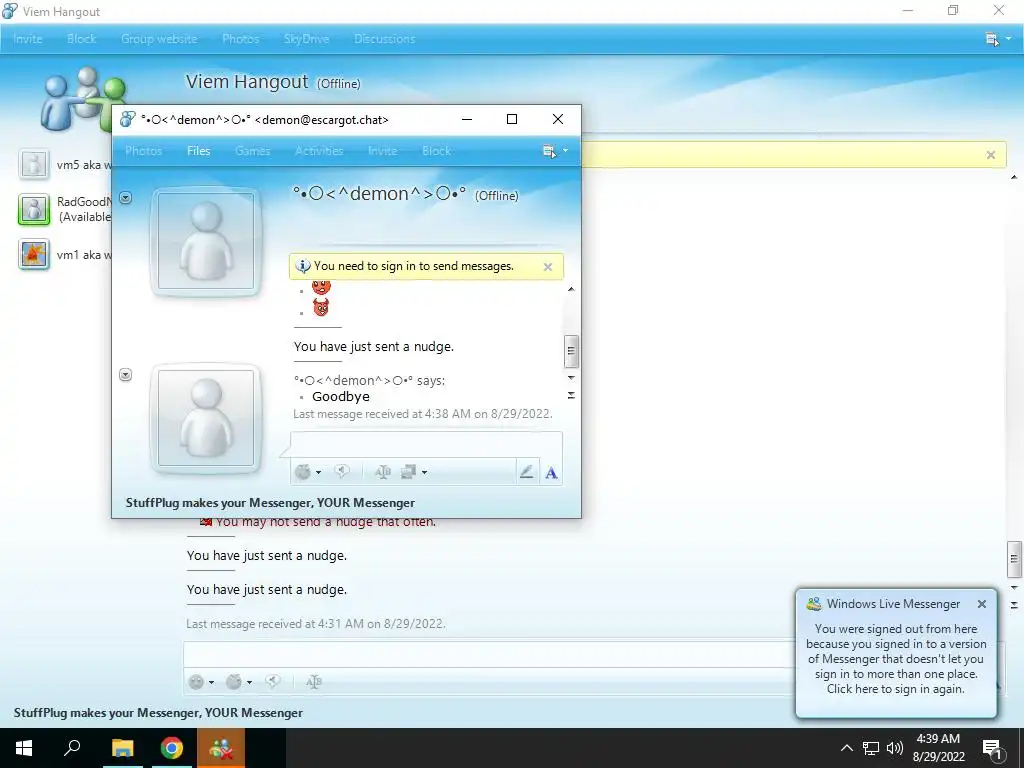
Task: Click the info icon in sign-in notice
Action: [302, 266]
